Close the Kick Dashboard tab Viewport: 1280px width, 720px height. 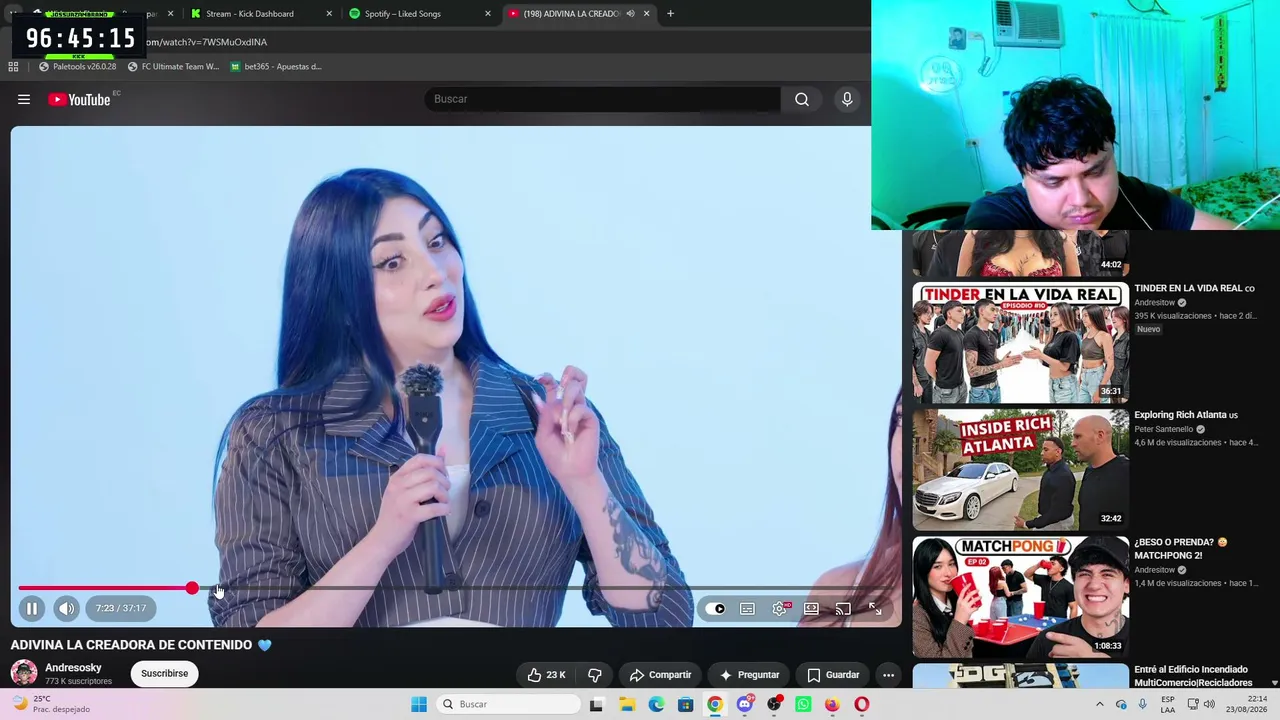(329, 14)
